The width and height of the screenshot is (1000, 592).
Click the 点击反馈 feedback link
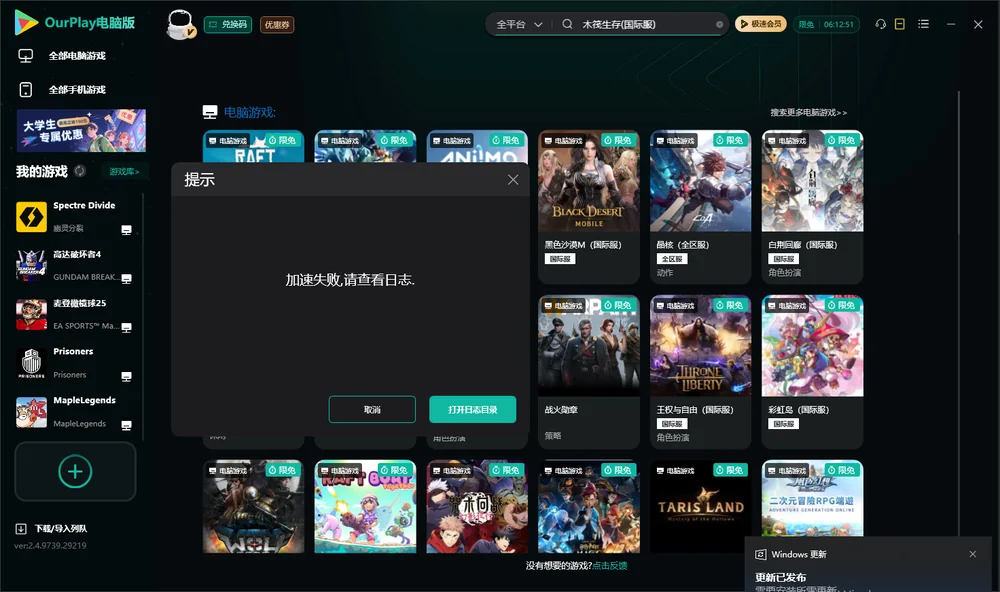tap(610, 565)
